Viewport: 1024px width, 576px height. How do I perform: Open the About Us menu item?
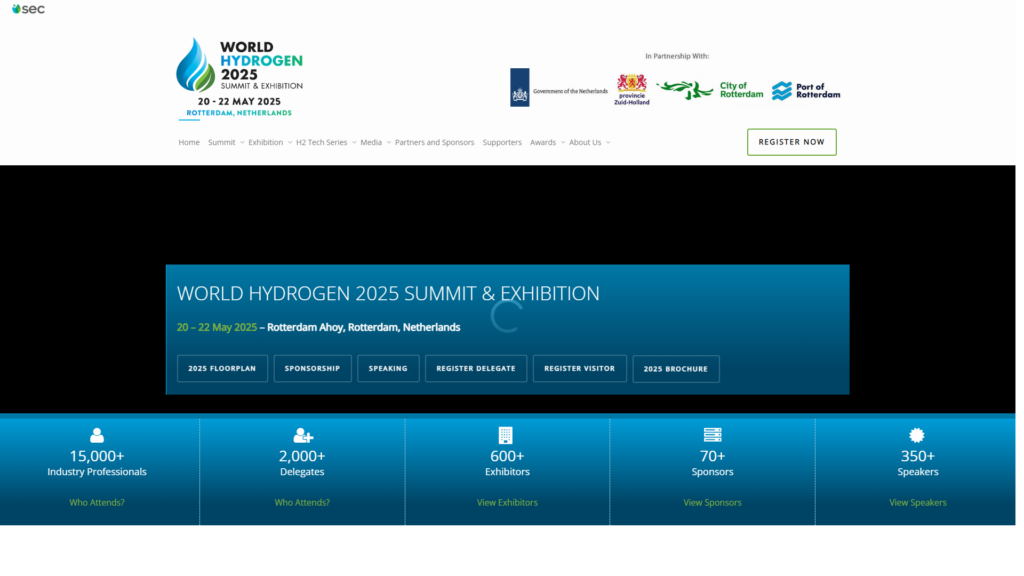pyautogui.click(x=585, y=142)
